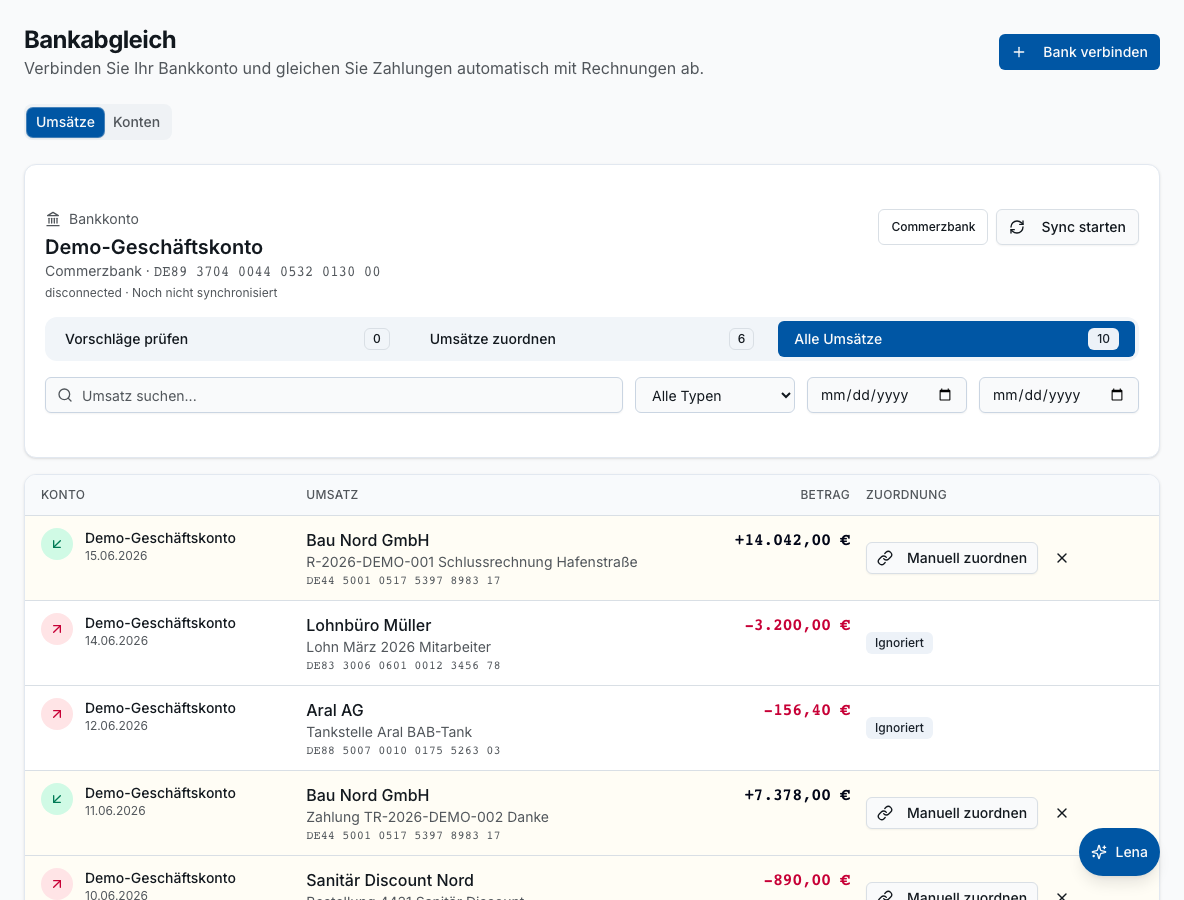Image resolution: width=1184 pixels, height=900 pixels.
Task: Click the status line disconnected · Noch nicht synchronisiert
Action: click(x=161, y=293)
